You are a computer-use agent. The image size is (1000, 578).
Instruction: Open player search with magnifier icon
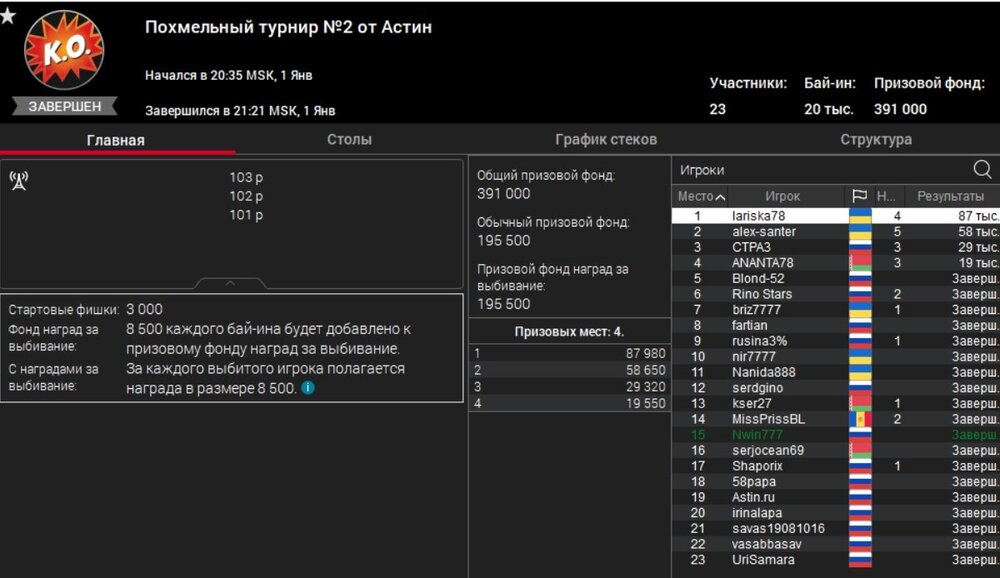(x=982, y=169)
